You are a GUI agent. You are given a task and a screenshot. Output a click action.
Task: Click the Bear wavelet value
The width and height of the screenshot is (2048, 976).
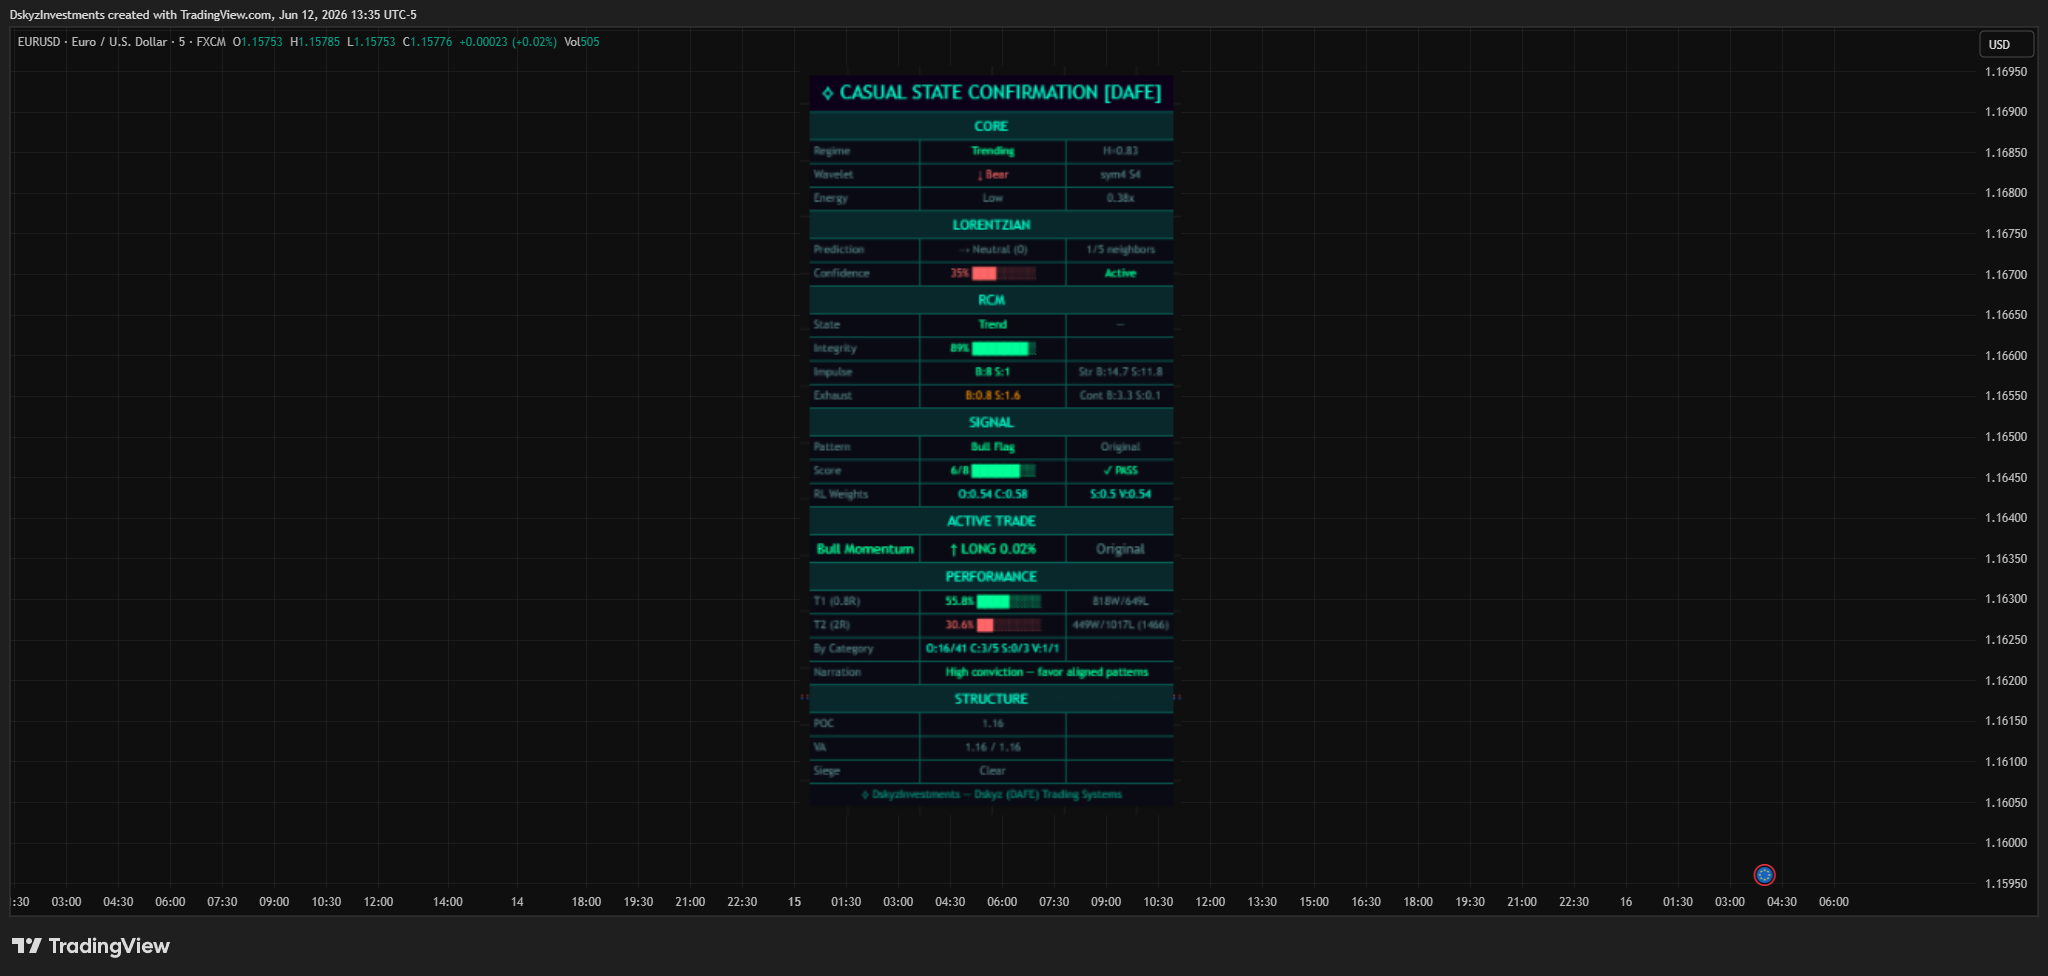coord(993,174)
